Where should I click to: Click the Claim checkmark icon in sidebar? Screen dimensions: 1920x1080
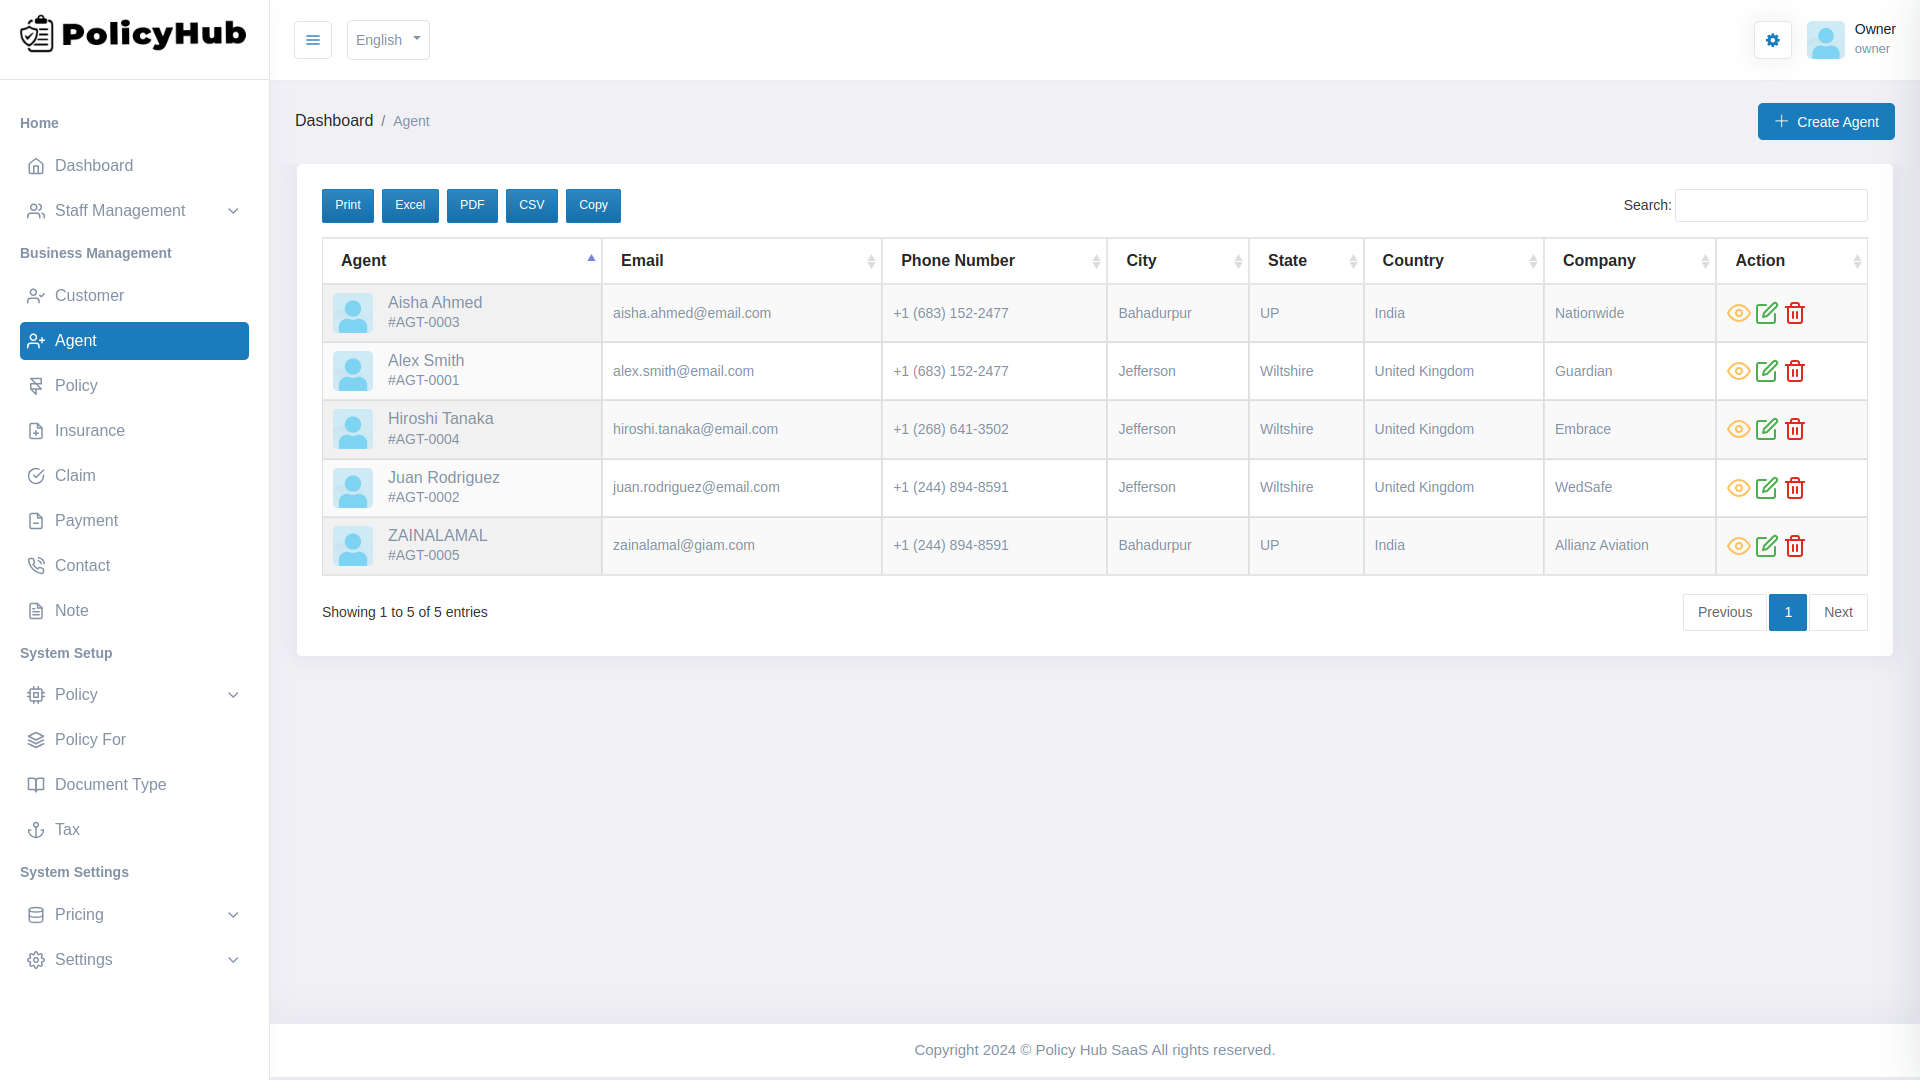[36, 475]
